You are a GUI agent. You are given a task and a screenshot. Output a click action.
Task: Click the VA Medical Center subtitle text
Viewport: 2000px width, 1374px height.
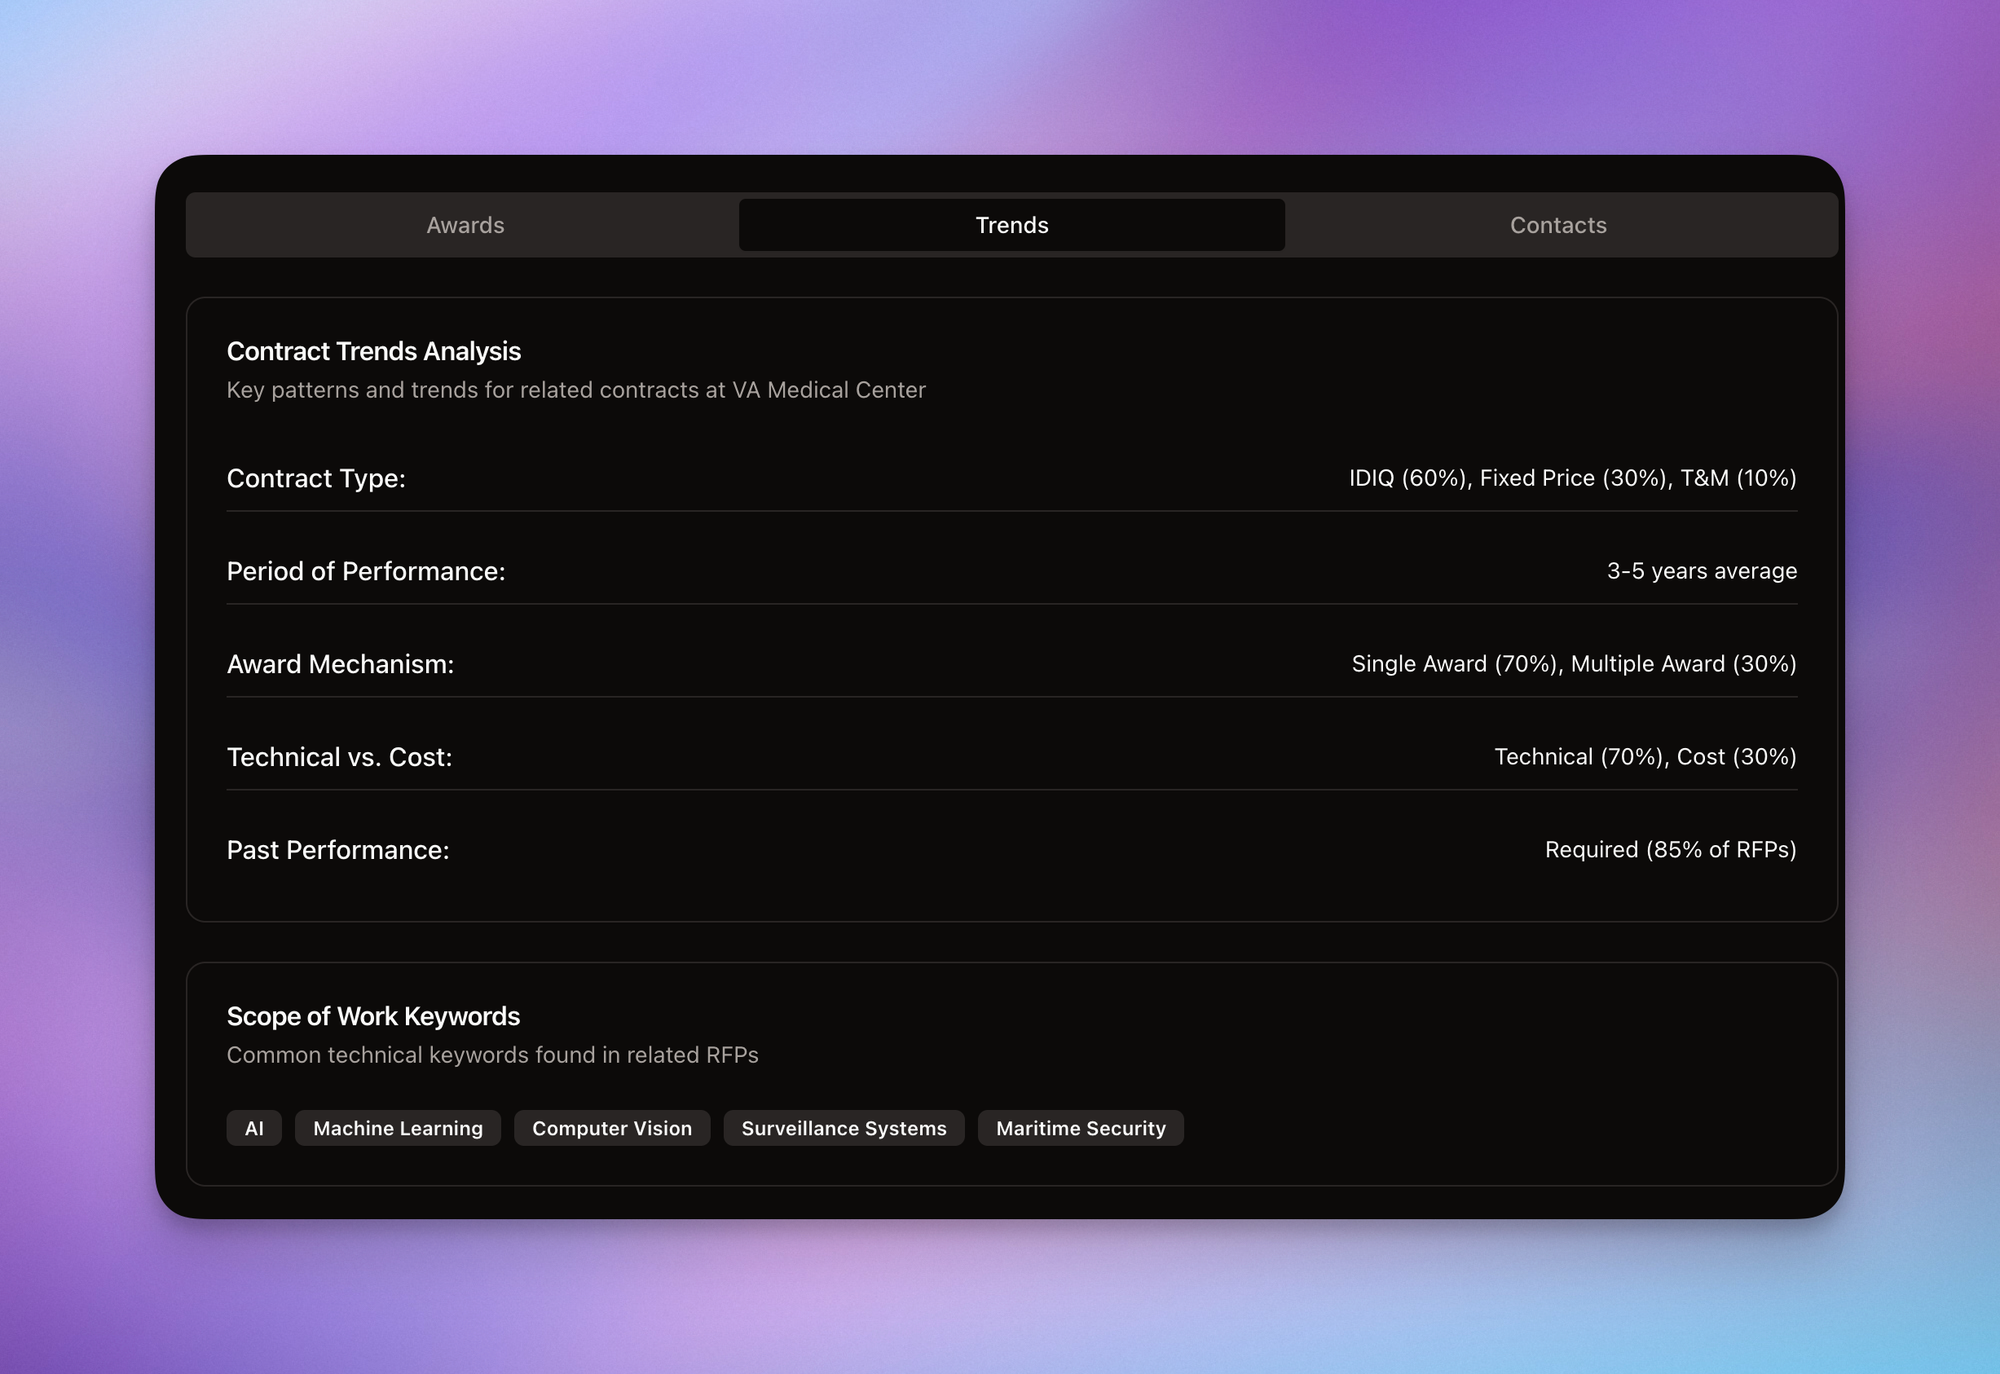coord(575,390)
